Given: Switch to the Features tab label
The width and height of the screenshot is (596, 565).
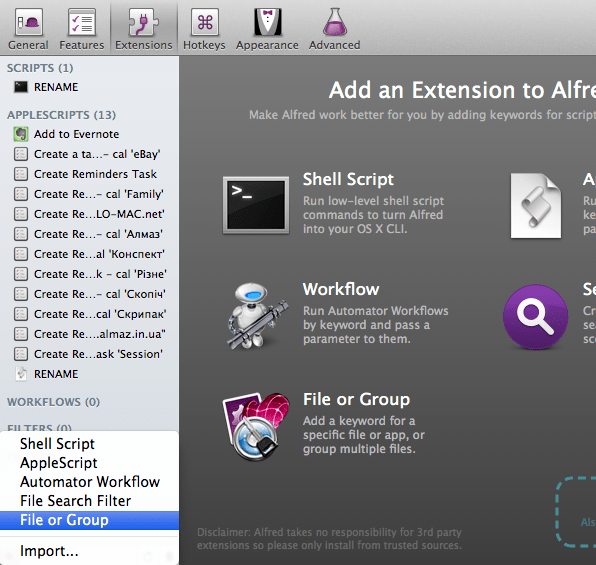Looking at the screenshot, I should point(82,45).
